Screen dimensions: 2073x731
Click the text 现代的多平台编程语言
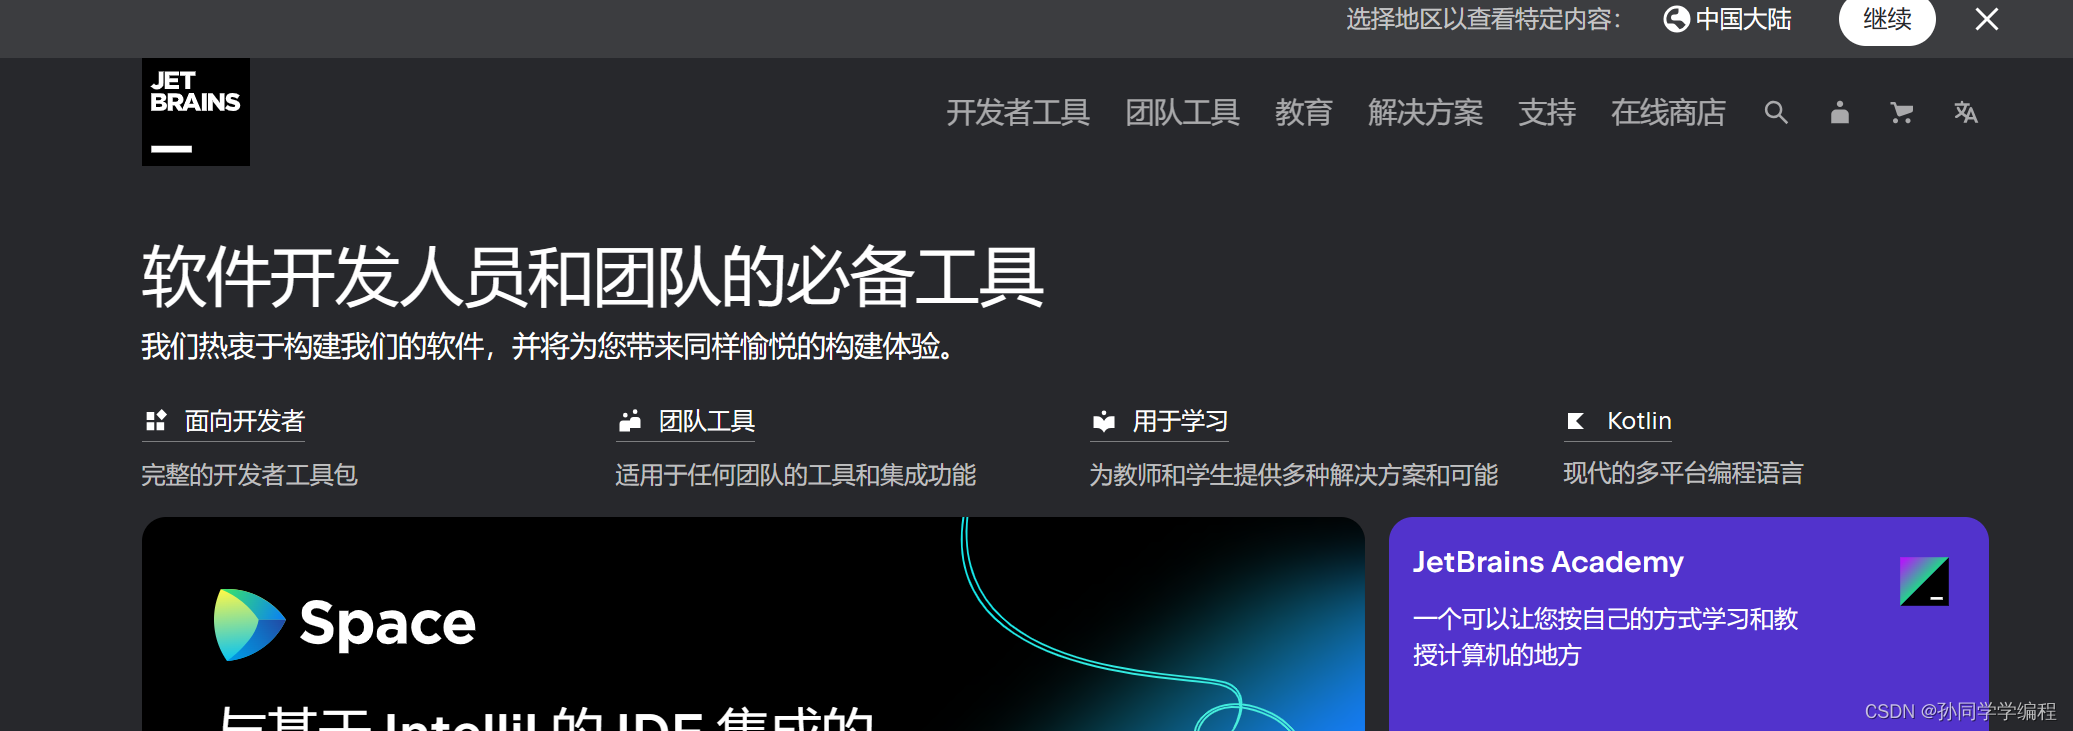(1683, 473)
